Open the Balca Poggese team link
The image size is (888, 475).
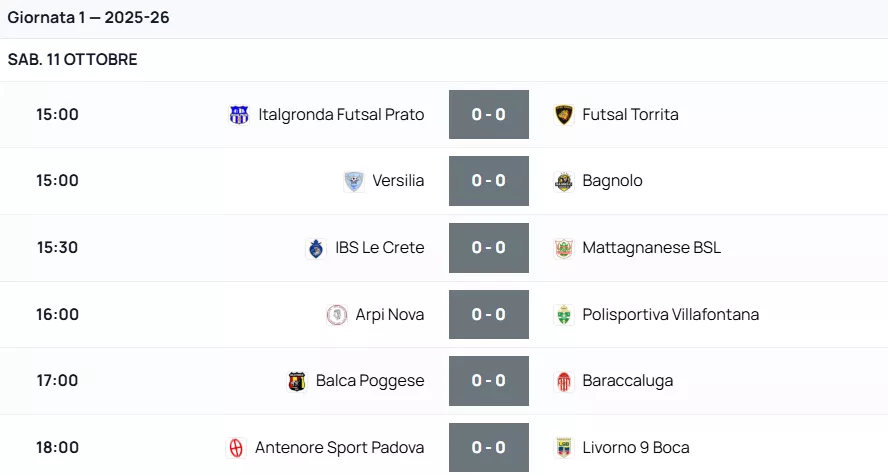[x=370, y=381]
